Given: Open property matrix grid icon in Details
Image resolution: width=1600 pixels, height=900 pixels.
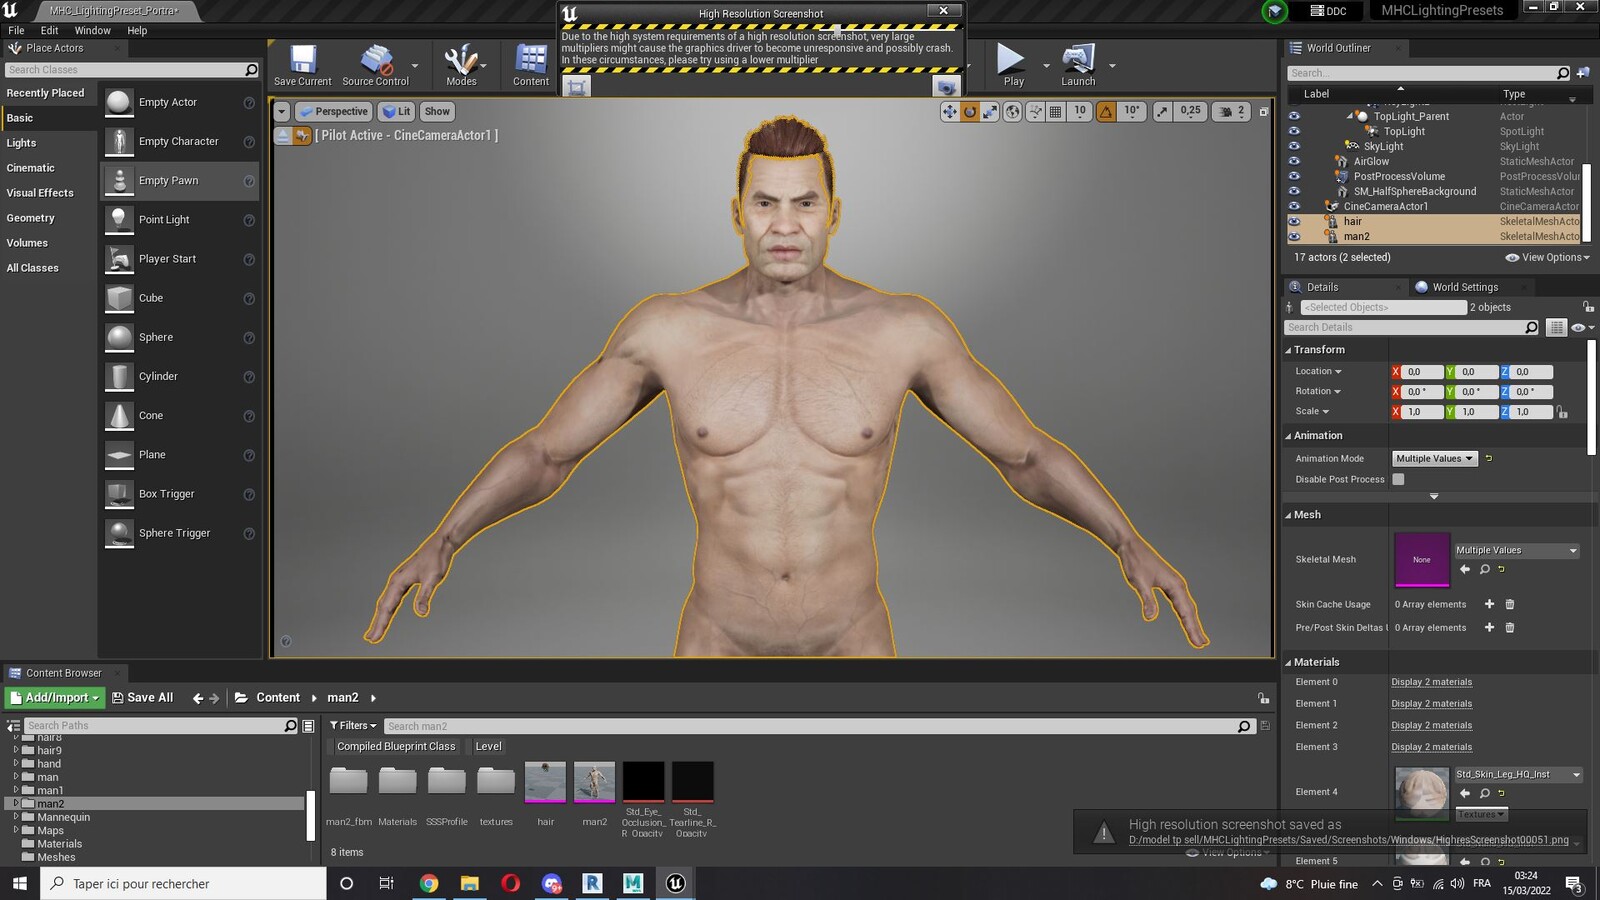Looking at the screenshot, I should (x=1556, y=327).
